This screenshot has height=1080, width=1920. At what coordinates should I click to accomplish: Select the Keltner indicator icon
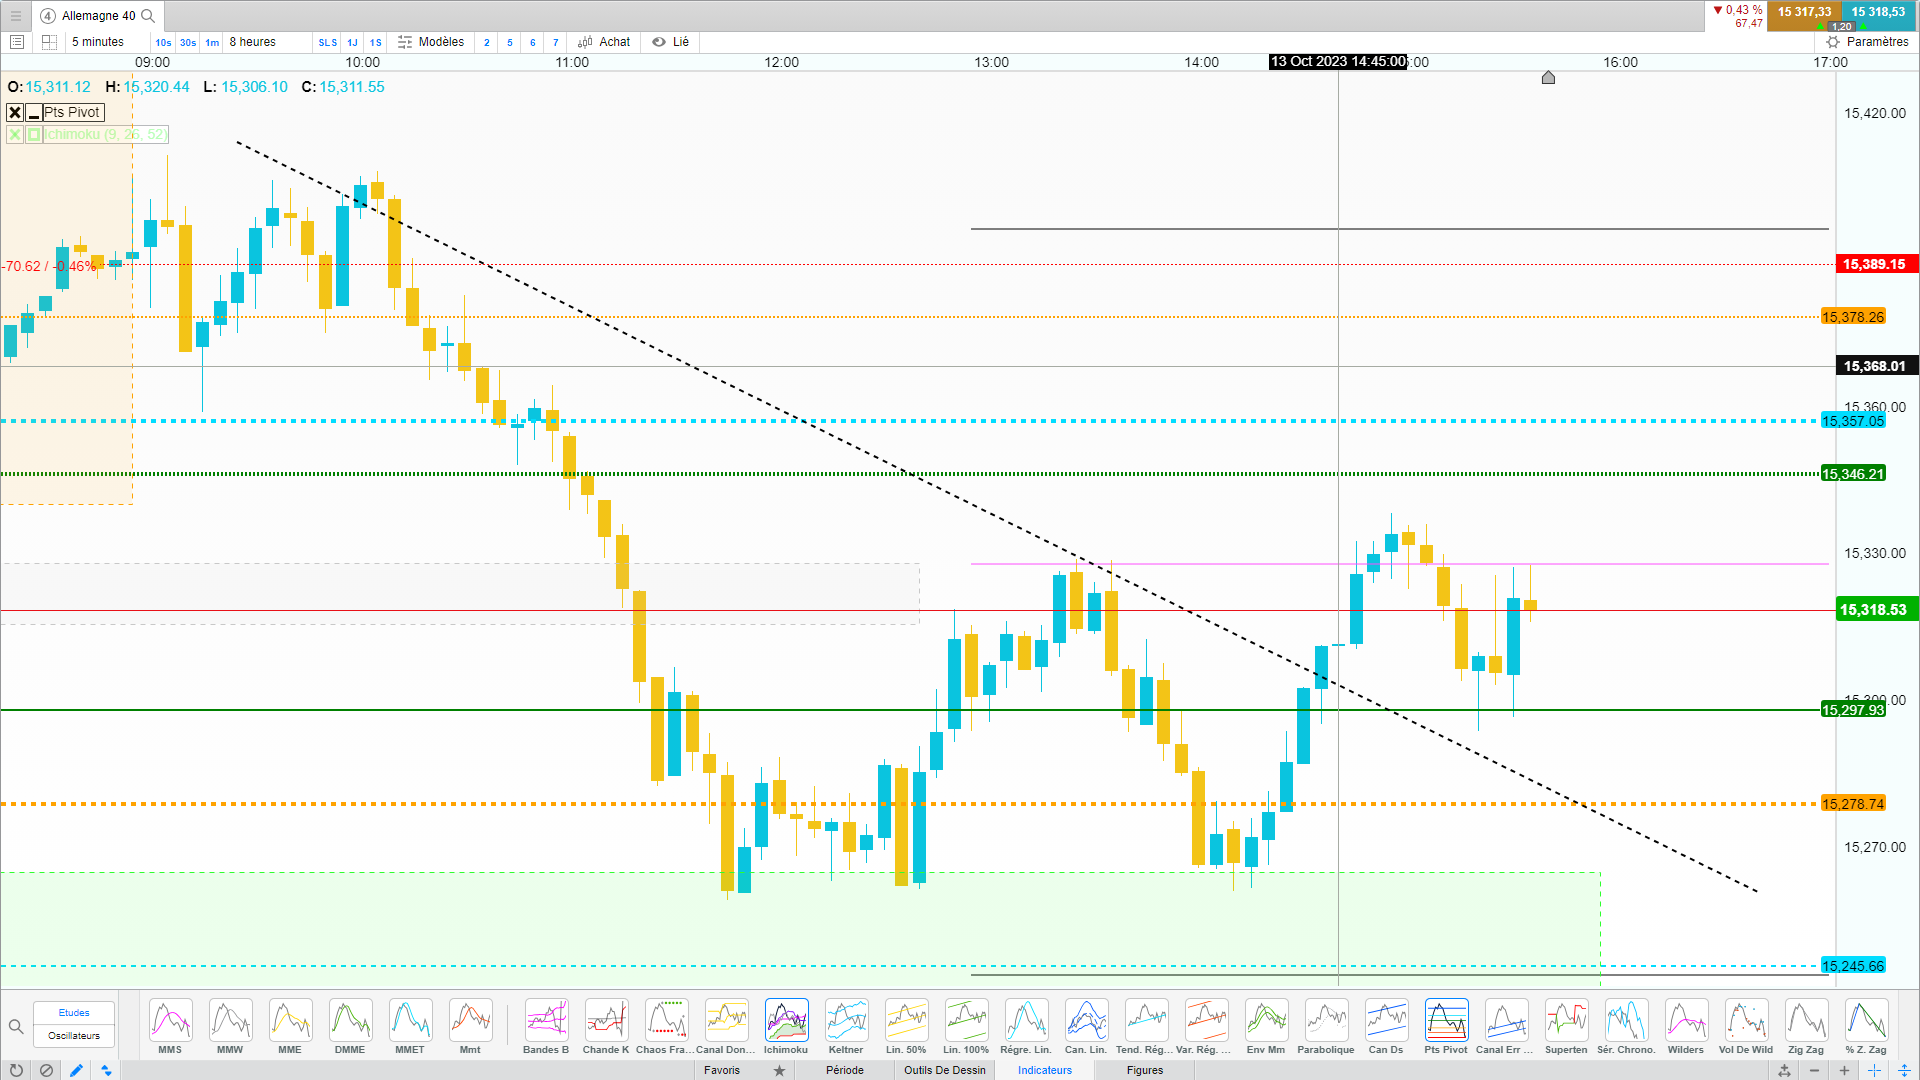pyautogui.click(x=846, y=1021)
